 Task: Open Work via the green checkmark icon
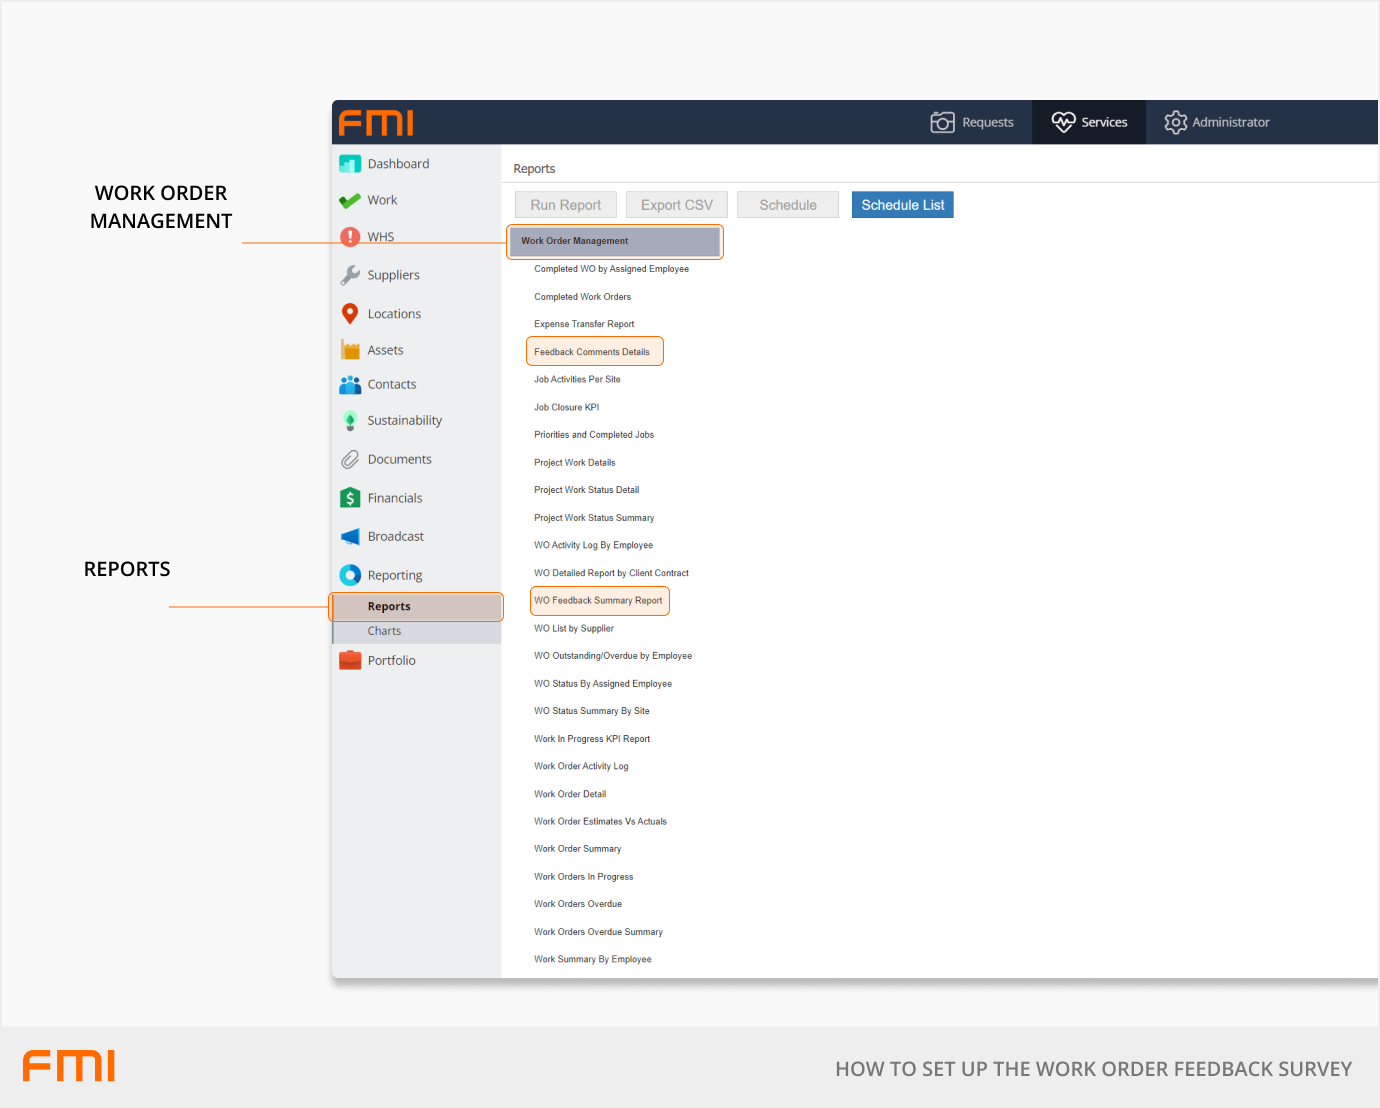tap(350, 201)
